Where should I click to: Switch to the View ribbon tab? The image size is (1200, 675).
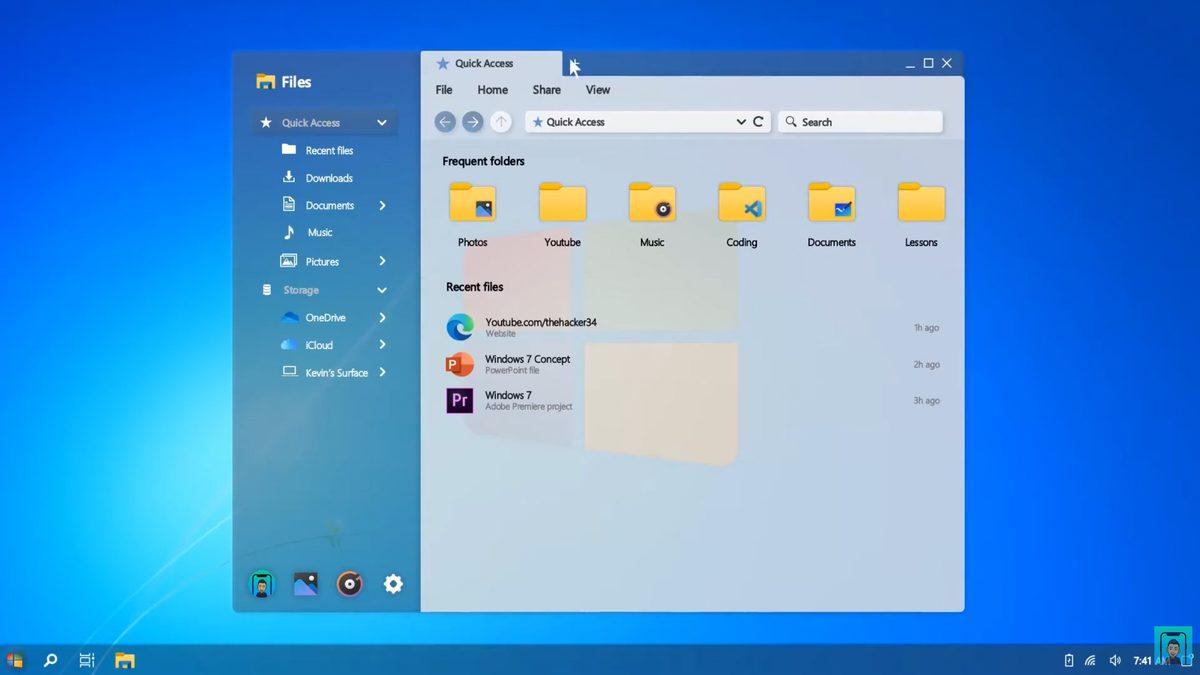tap(597, 89)
